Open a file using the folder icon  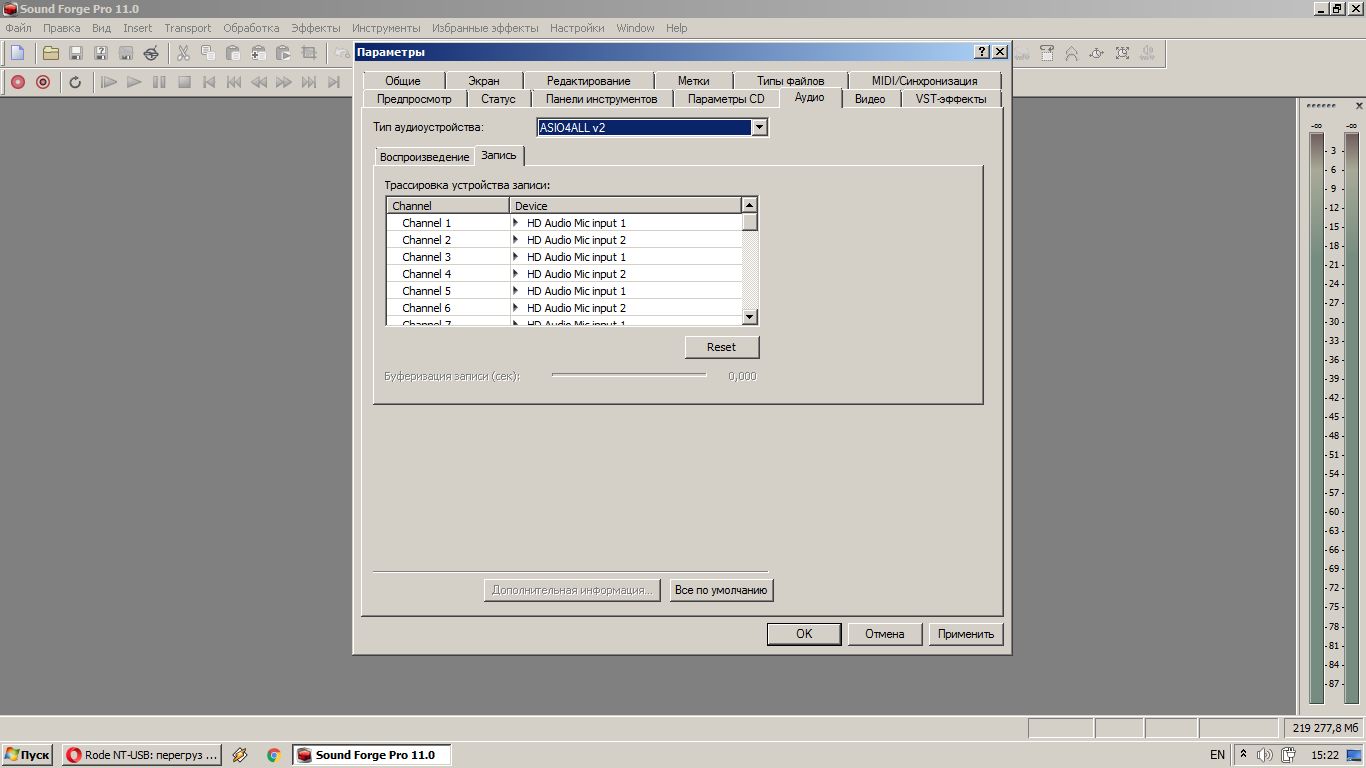50,53
